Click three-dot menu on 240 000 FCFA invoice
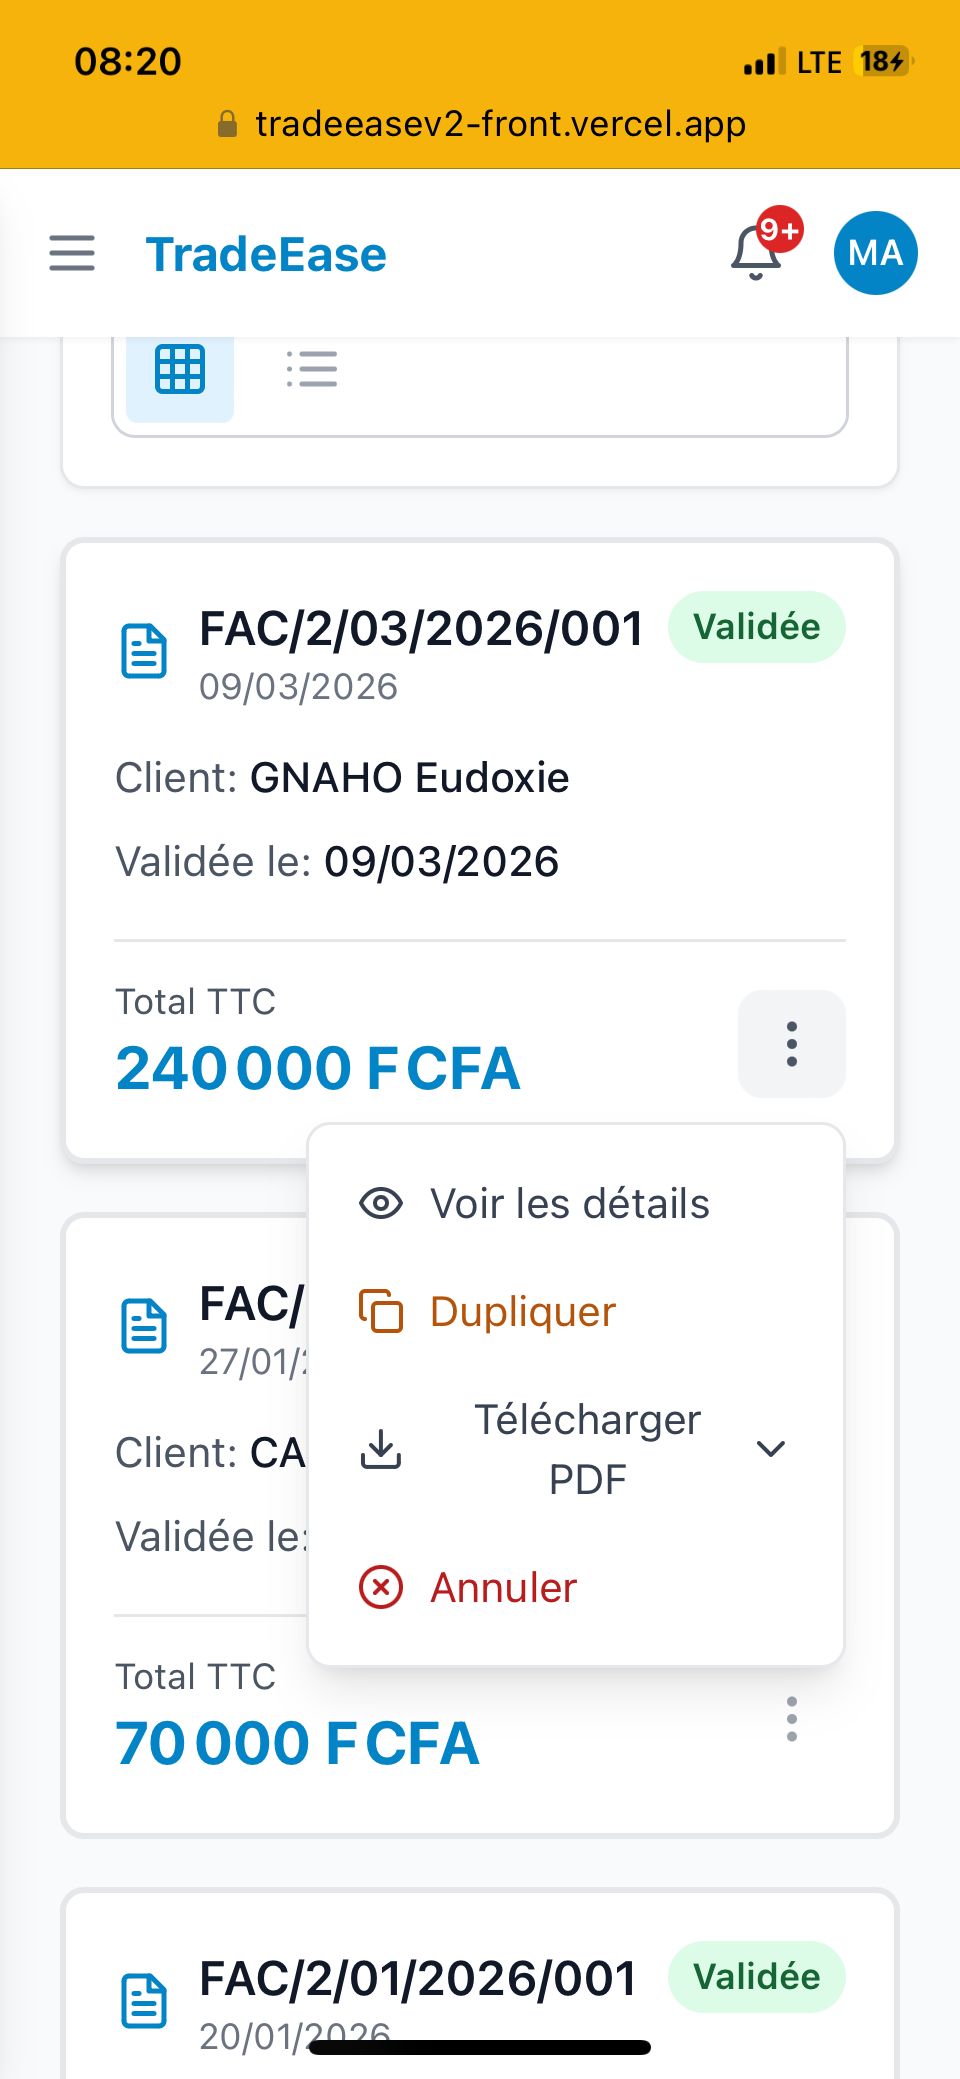Viewport: 960px width, 2079px height. (791, 1044)
